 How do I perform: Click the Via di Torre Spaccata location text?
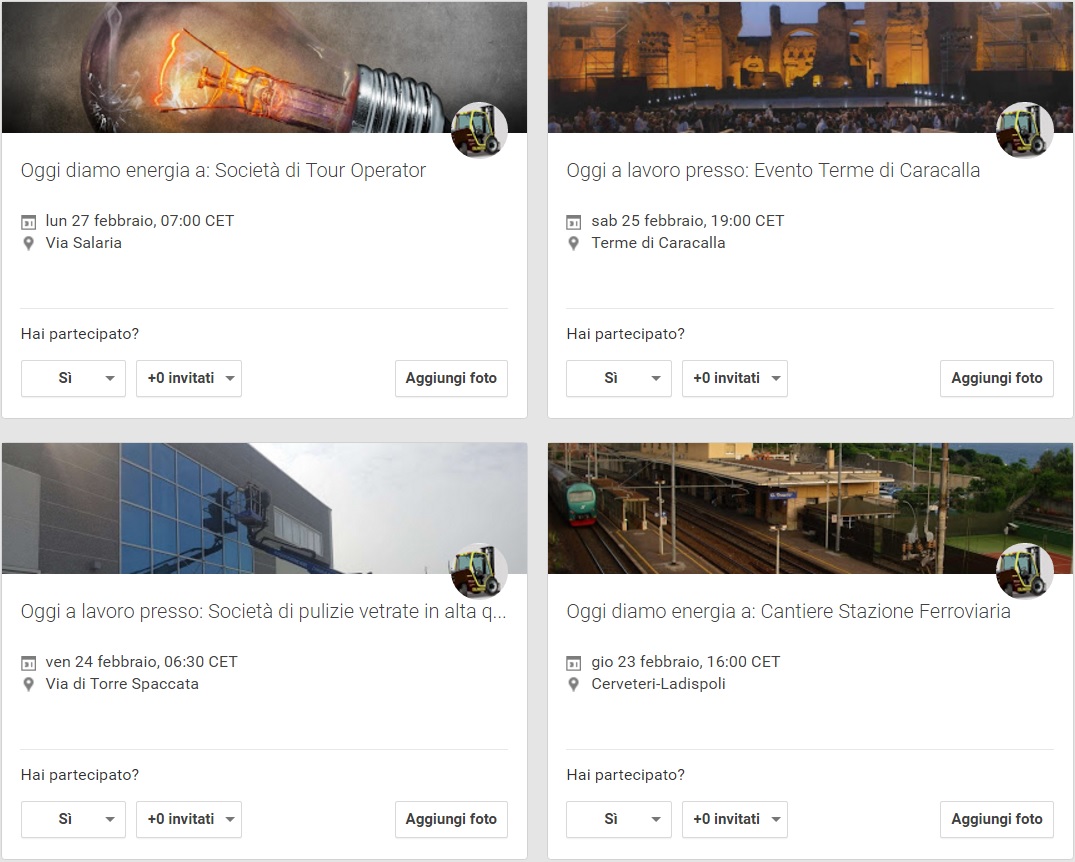click(122, 684)
